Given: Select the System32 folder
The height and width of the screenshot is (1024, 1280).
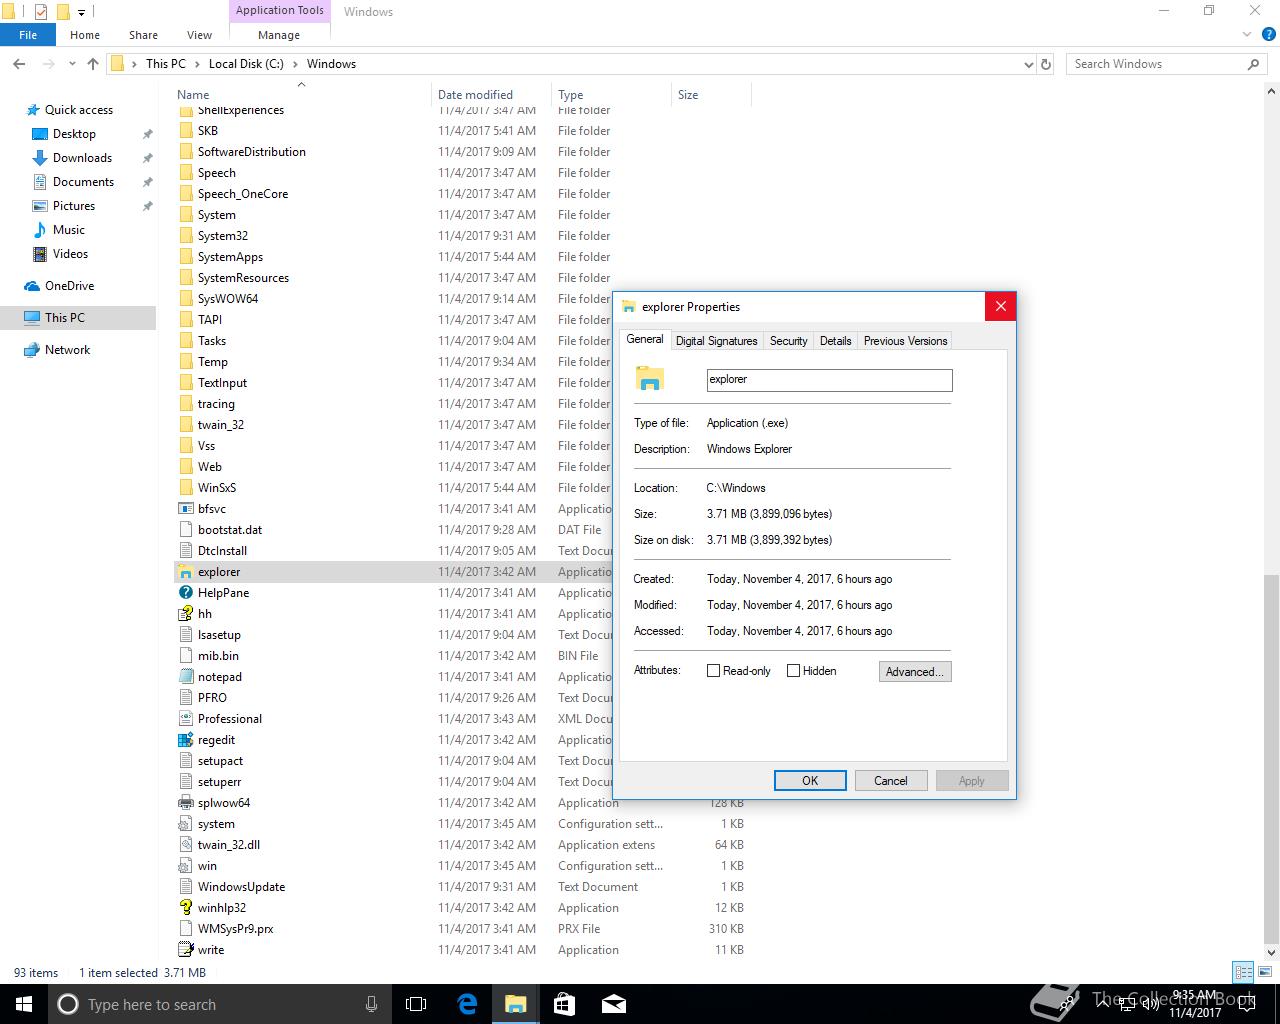Looking at the screenshot, I should [x=222, y=236].
